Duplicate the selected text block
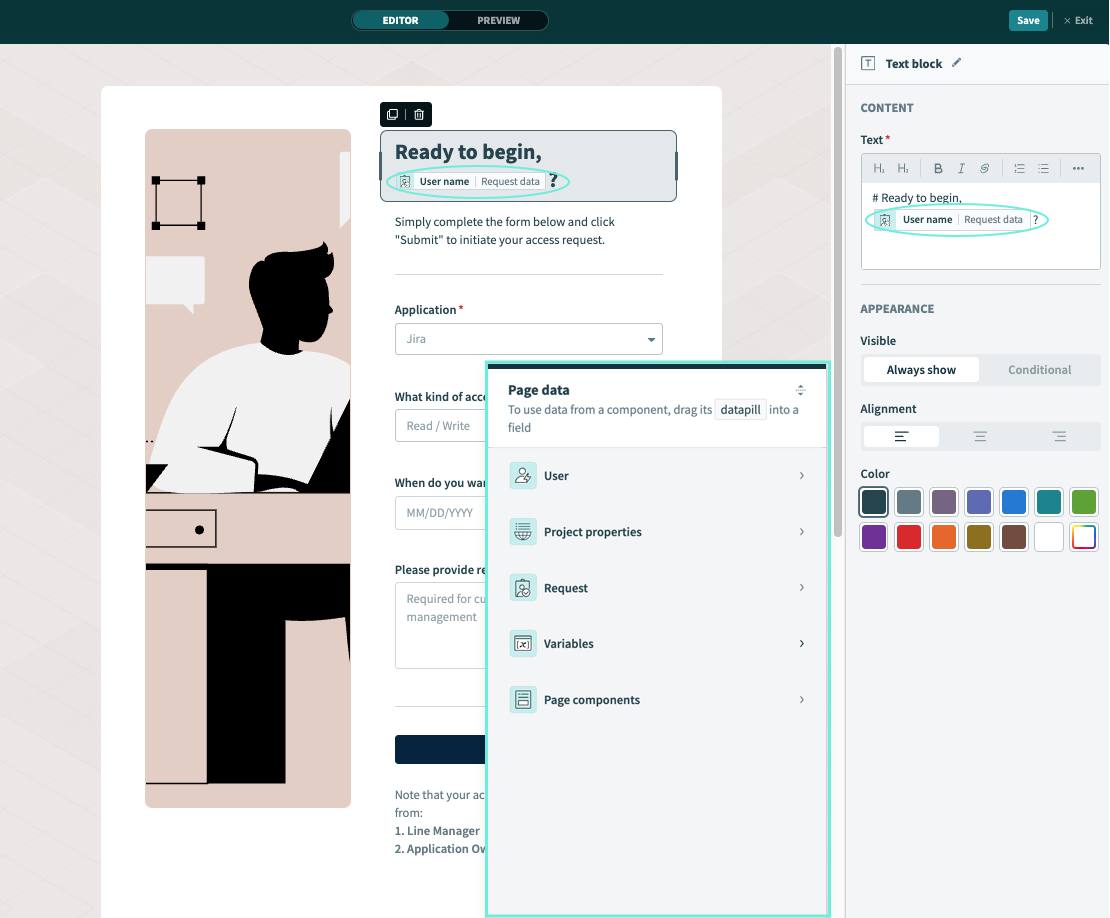Screen dimensions: 1110x918 [393, 115]
